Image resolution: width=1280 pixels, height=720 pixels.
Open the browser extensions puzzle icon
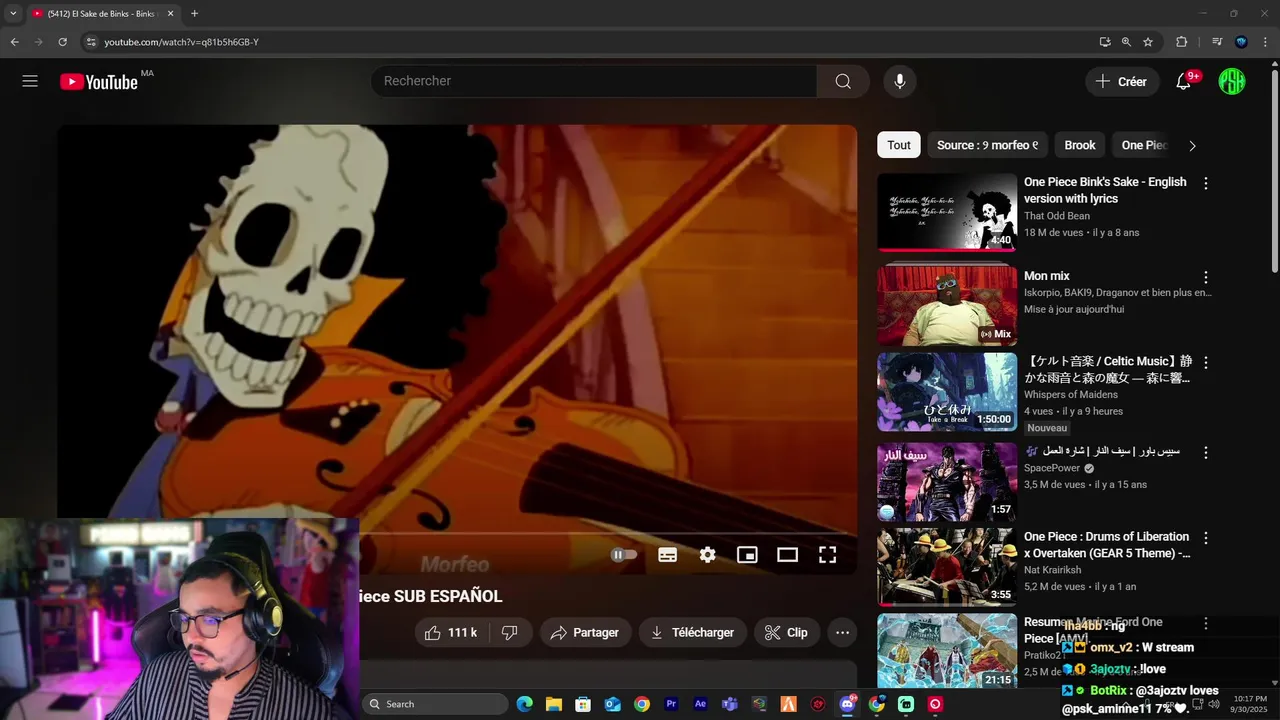pyautogui.click(x=1181, y=42)
